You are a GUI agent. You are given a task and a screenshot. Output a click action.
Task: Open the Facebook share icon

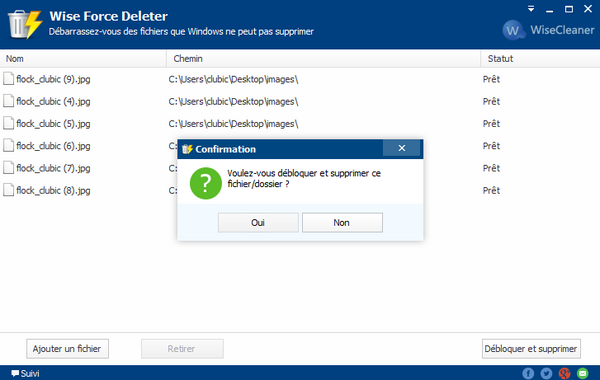(x=528, y=373)
